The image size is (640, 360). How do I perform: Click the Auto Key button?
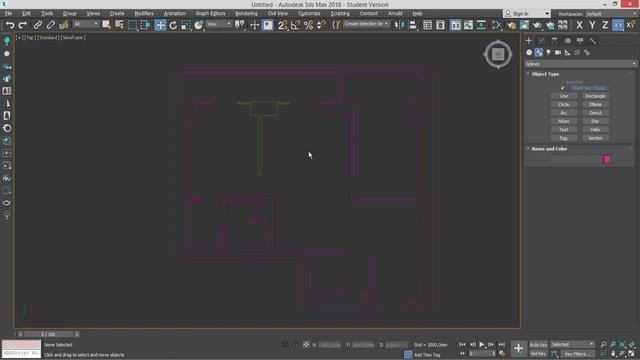[x=538, y=345]
